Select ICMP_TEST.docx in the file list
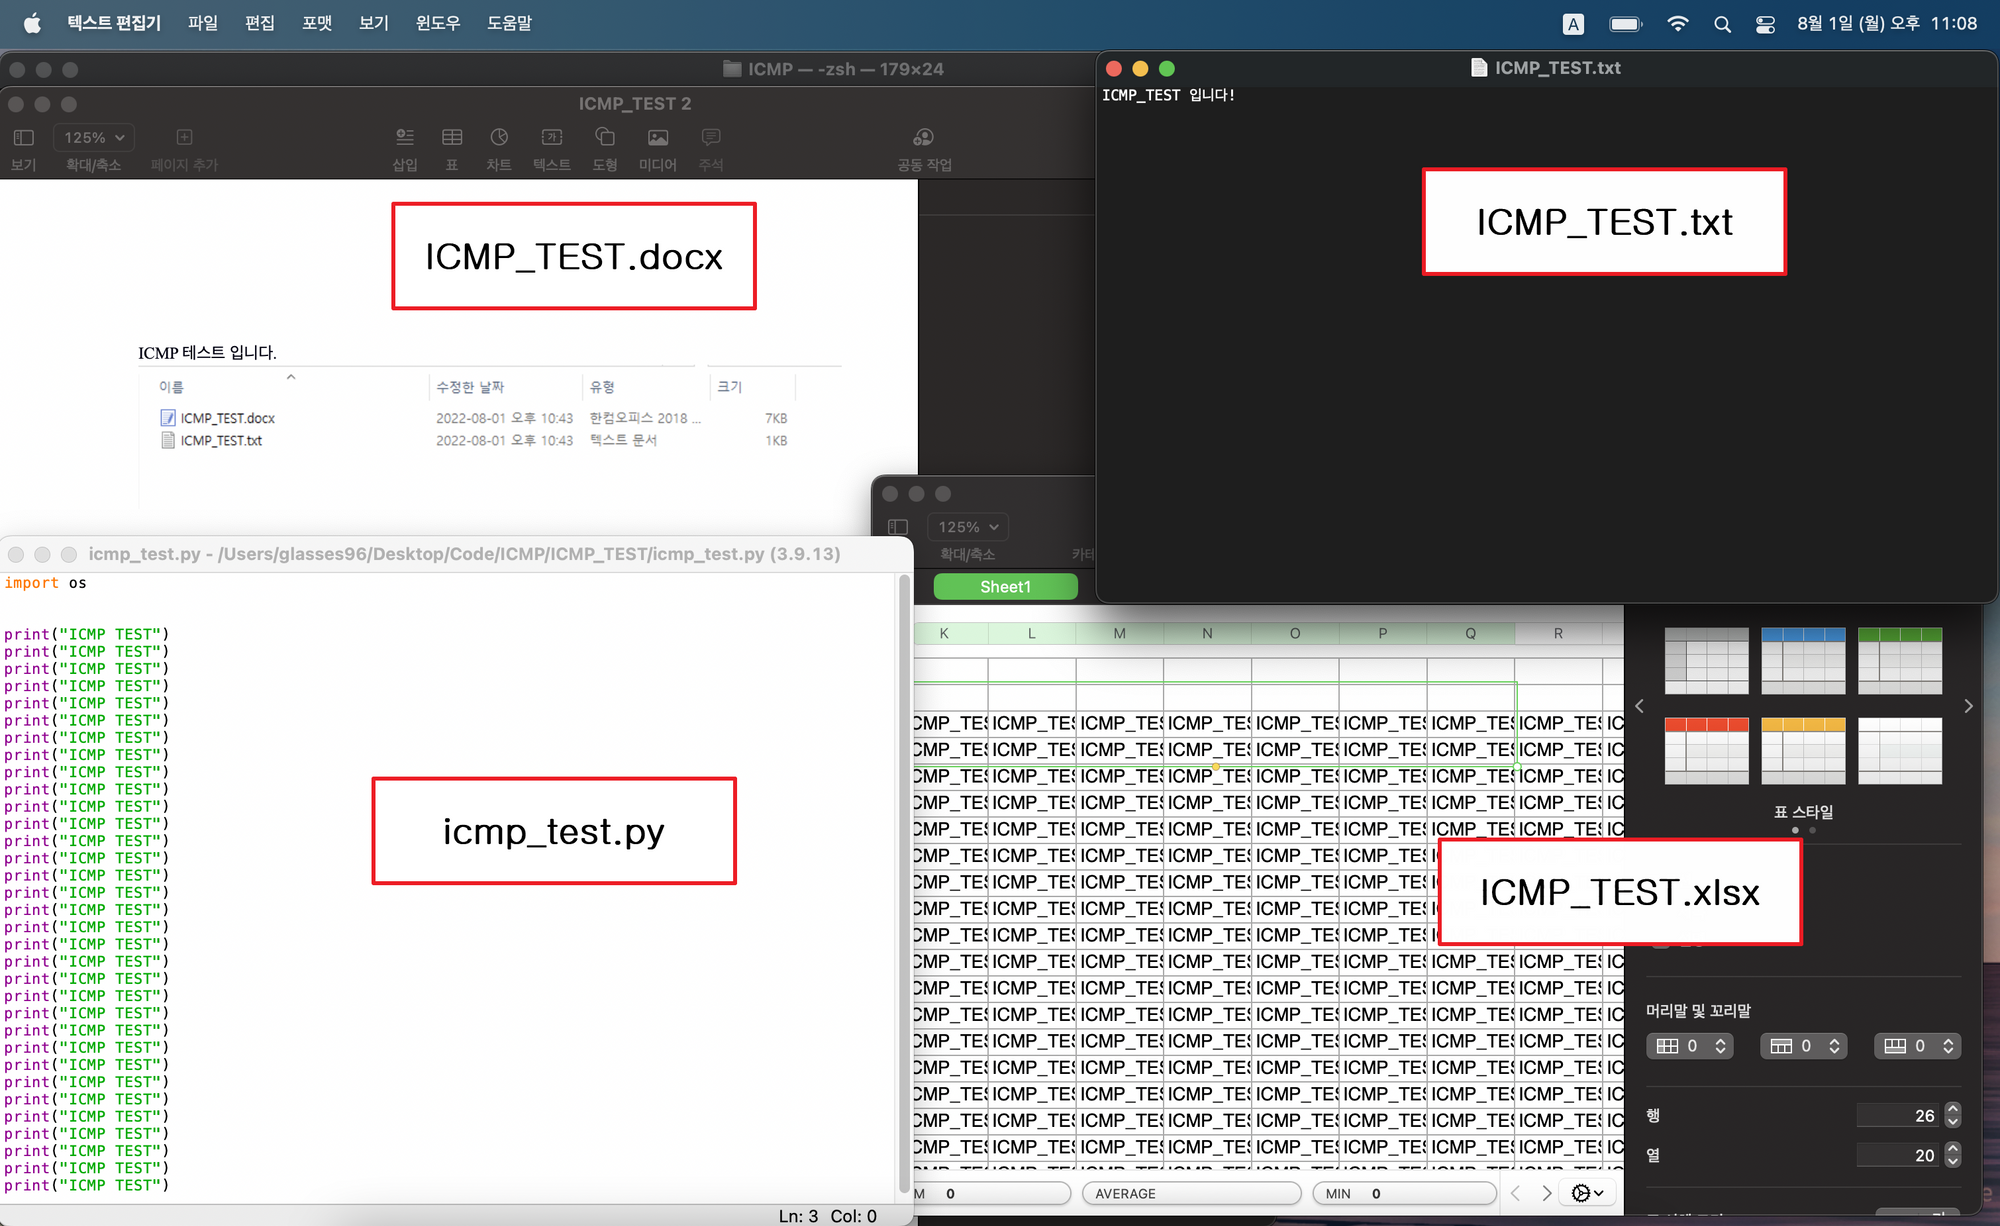Viewport: 2000px width, 1226px height. pos(227,418)
